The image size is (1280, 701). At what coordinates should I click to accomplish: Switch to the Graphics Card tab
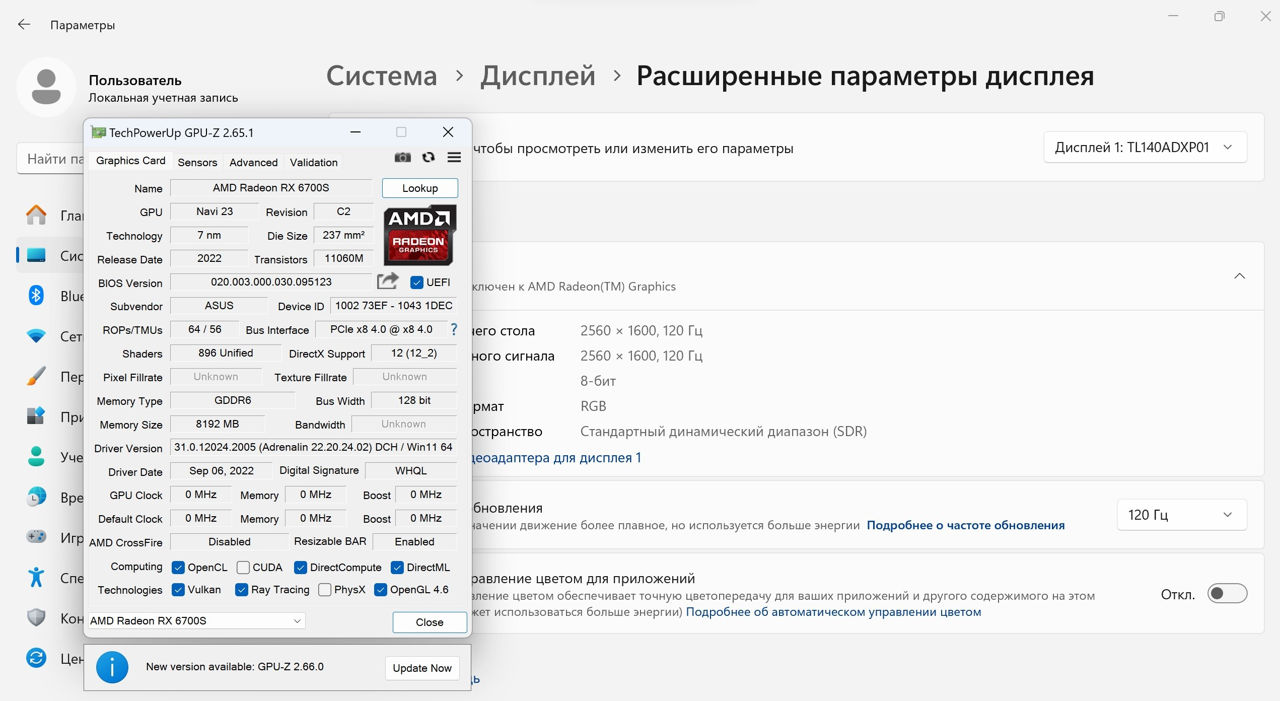131,161
